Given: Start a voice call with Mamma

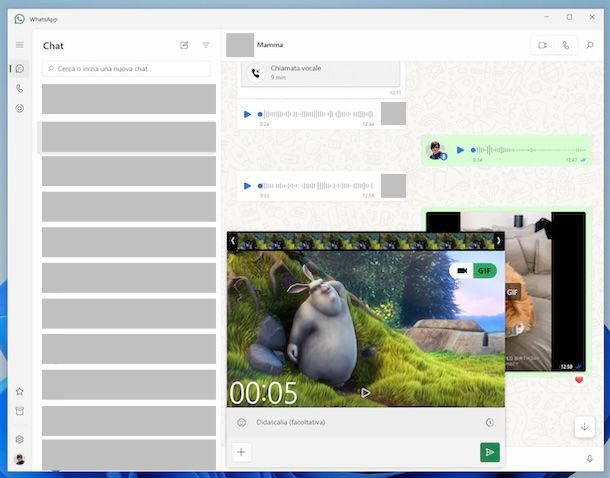Looking at the screenshot, I should pyautogui.click(x=566, y=46).
